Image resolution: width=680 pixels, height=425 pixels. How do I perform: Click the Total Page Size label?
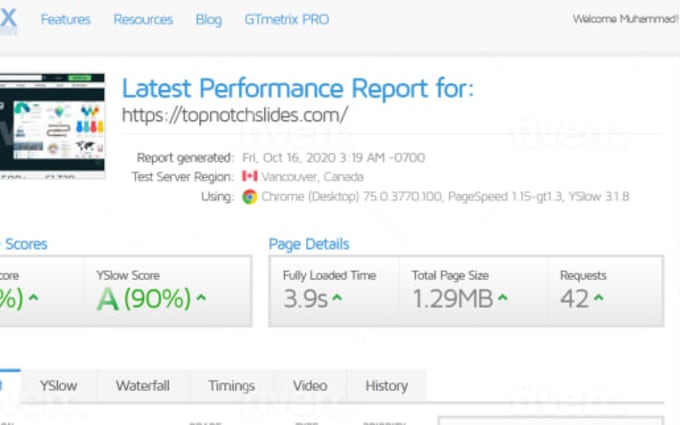click(450, 275)
